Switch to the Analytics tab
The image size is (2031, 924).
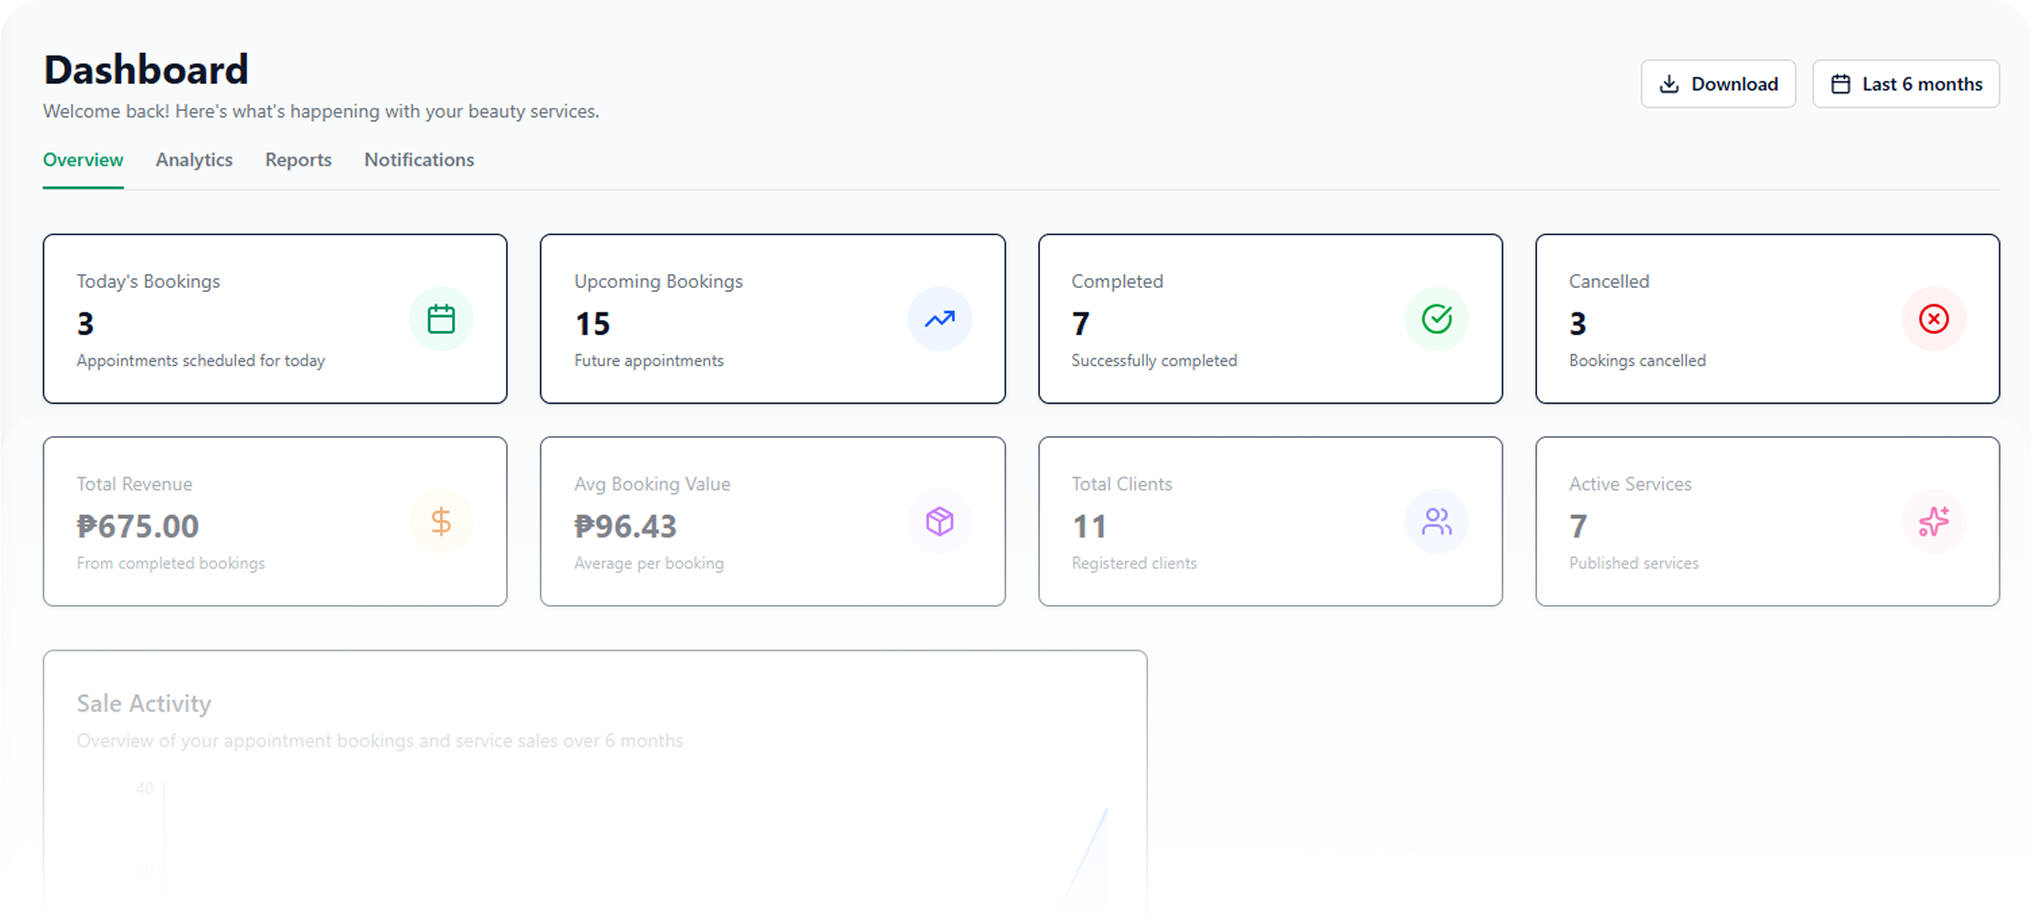click(x=194, y=160)
